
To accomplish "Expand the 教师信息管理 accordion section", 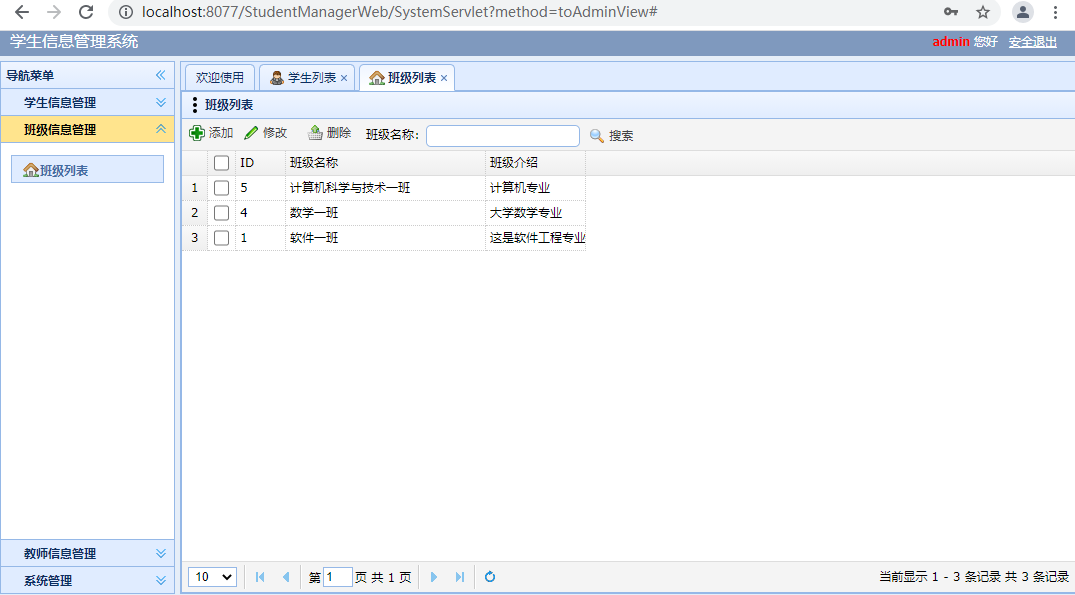I will 87,554.
